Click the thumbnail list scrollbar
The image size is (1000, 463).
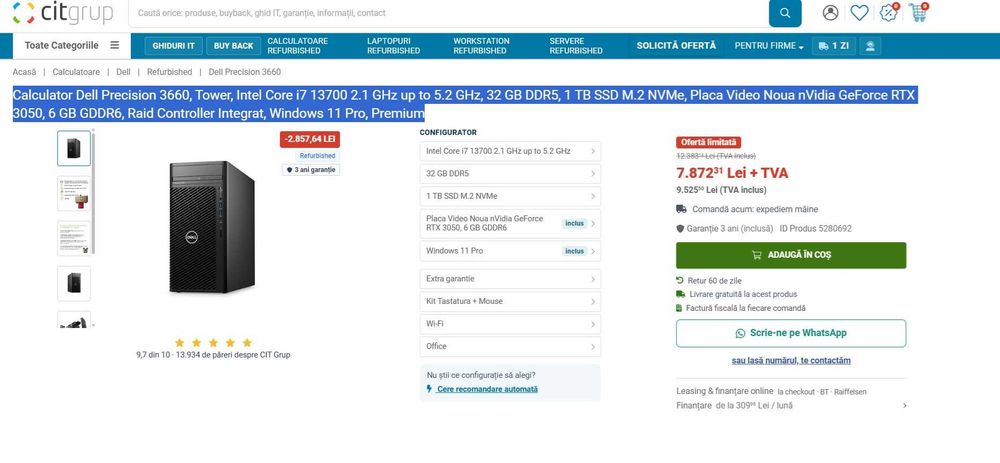pyautogui.click(x=93, y=191)
